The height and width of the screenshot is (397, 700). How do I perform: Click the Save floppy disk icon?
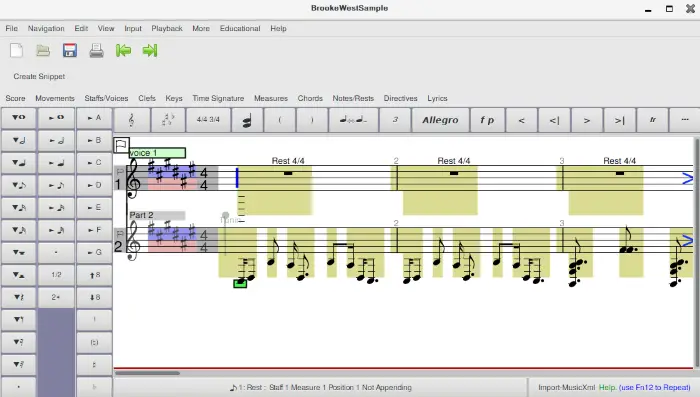tap(70, 50)
